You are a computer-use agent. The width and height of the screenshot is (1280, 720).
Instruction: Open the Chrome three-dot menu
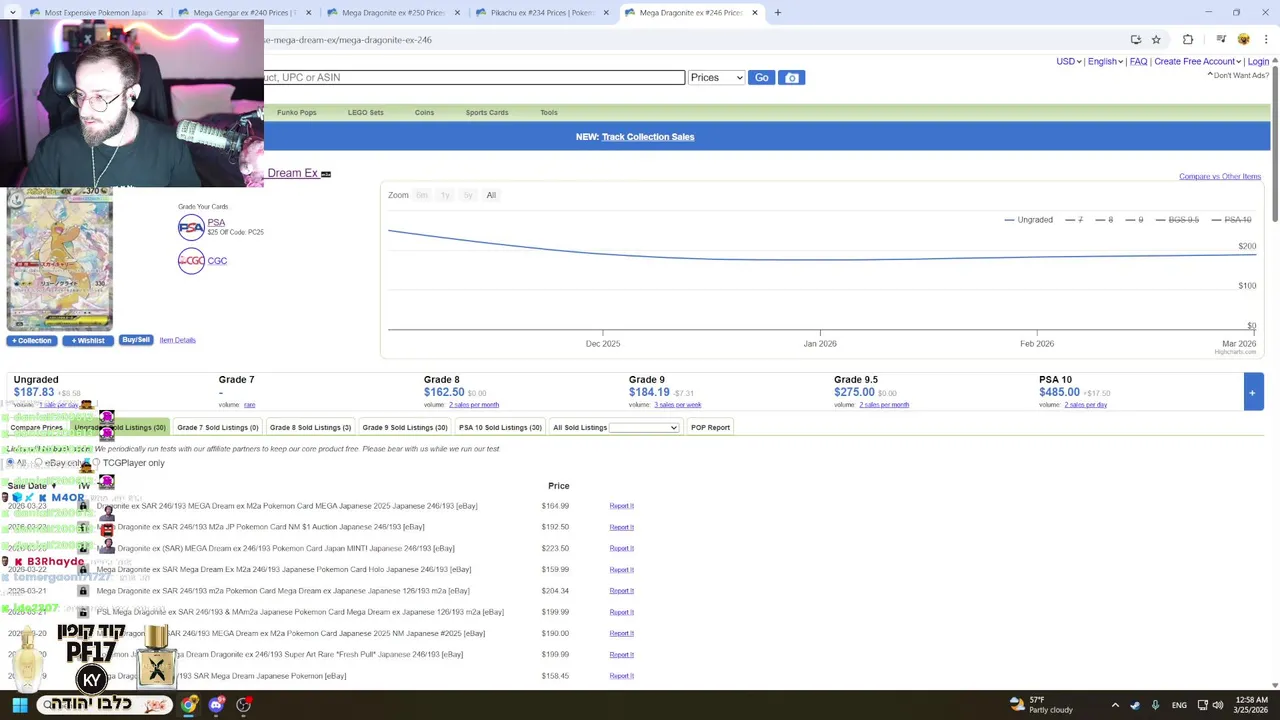tap(1266, 39)
